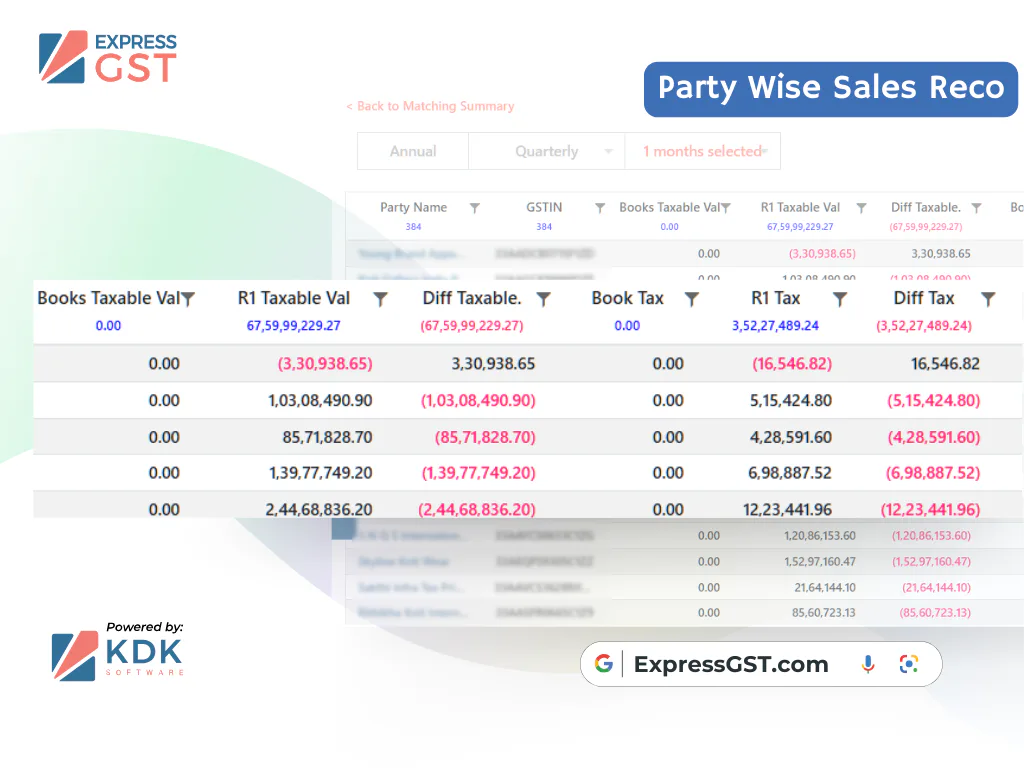Click the Diff Tax column header

click(x=924, y=298)
